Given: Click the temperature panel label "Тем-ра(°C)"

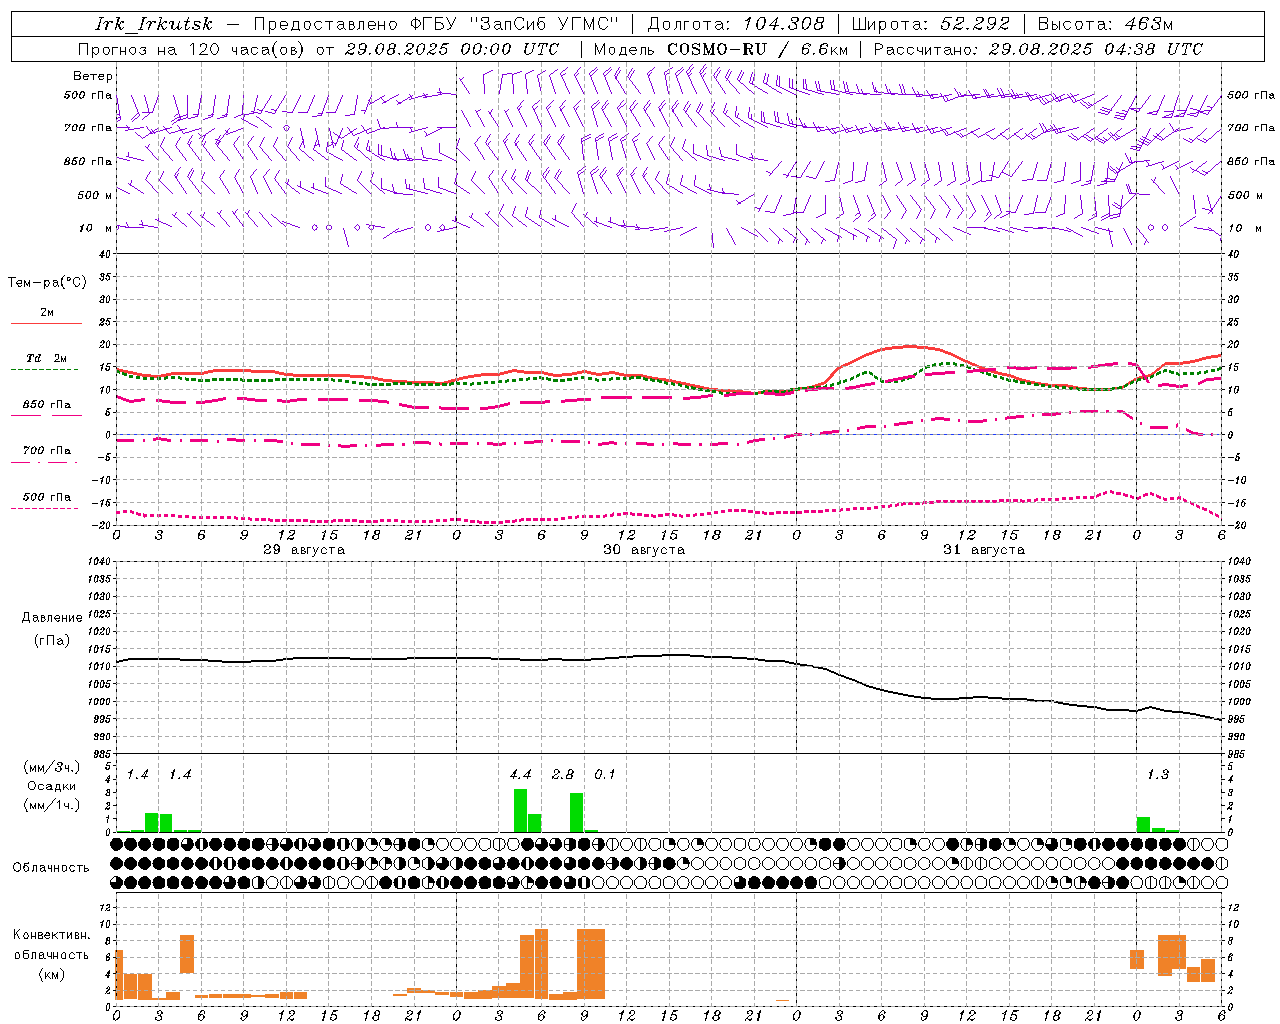Looking at the screenshot, I should coord(47,283).
